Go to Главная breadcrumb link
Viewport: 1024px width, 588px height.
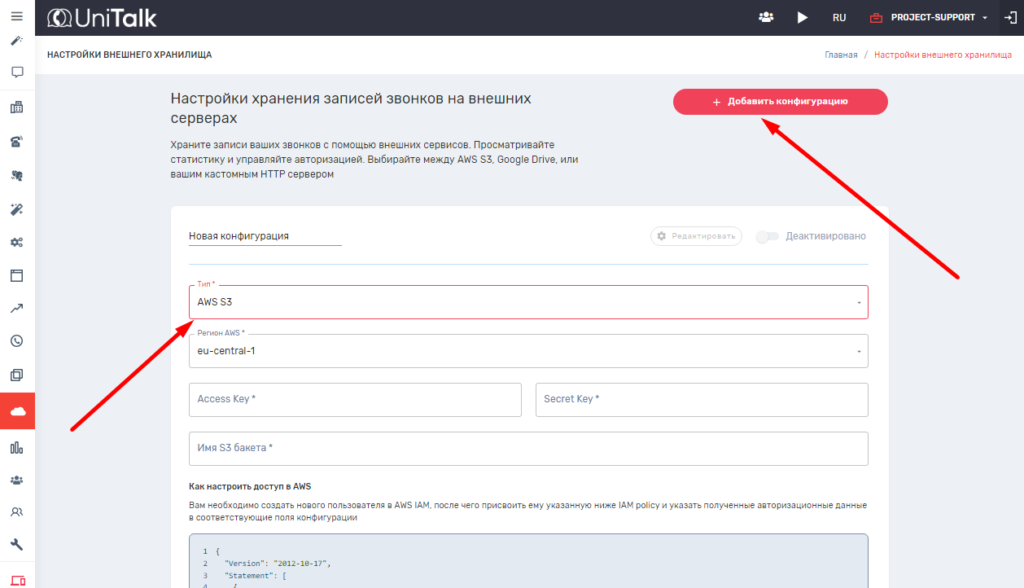click(840, 55)
